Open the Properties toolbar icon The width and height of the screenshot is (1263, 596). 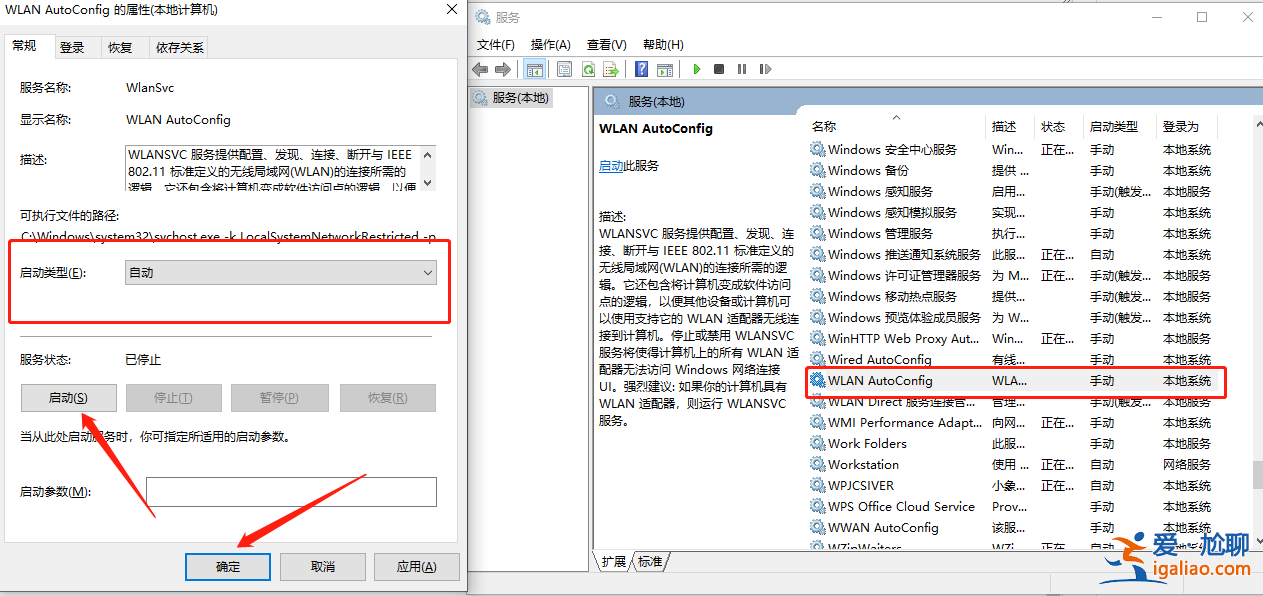click(x=564, y=69)
